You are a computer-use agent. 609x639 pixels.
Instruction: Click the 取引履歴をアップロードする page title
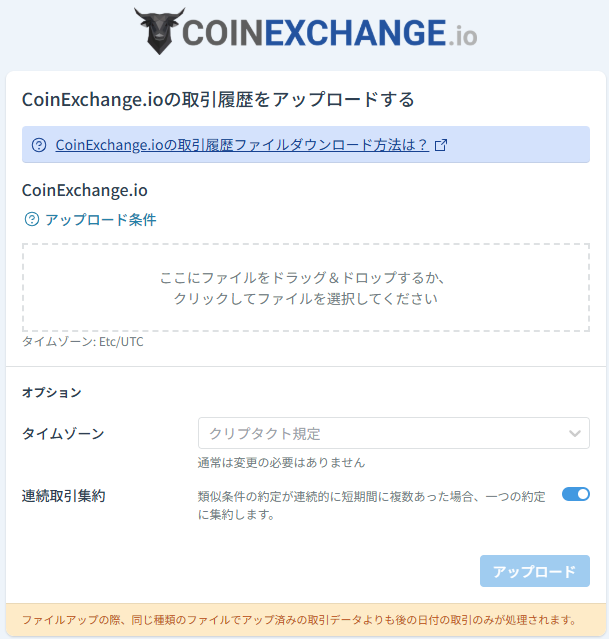click(x=218, y=99)
